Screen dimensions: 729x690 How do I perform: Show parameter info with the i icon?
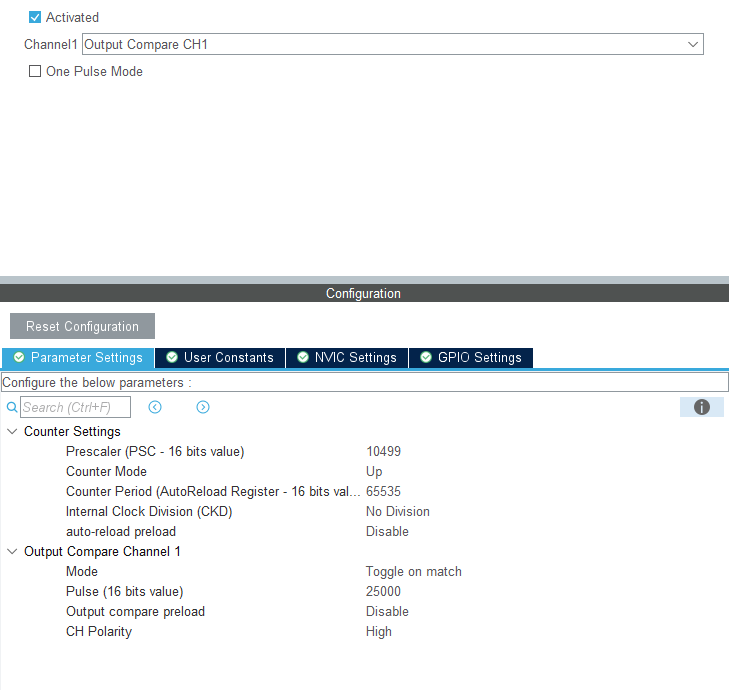pos(702,407)
